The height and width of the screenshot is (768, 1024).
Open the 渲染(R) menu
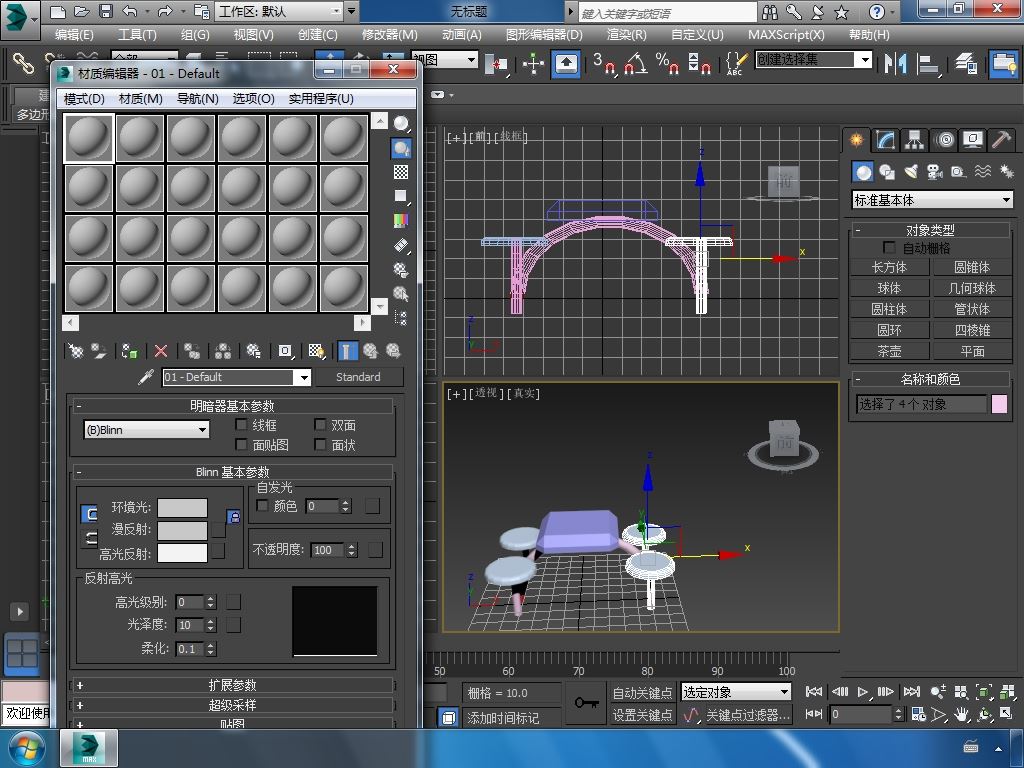[x=626, y=35]
